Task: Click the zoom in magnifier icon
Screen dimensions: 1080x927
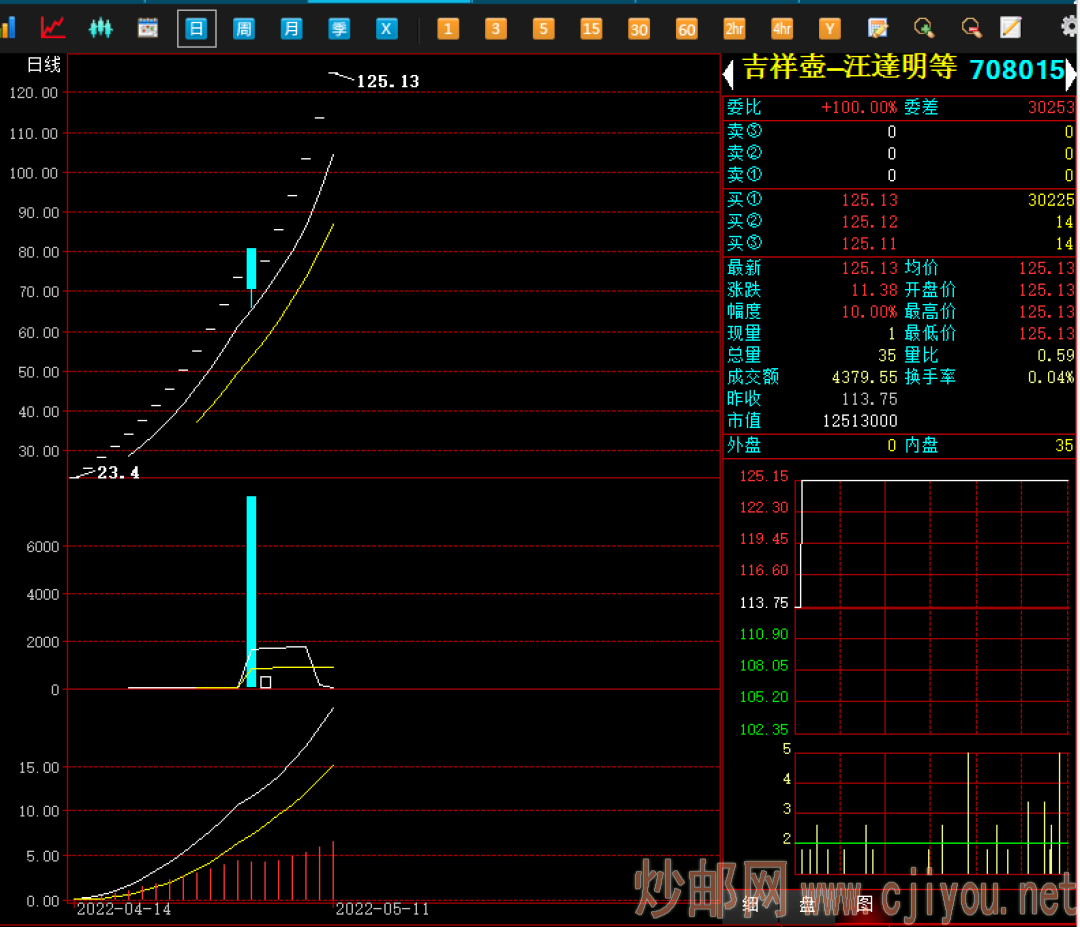Action: (923, 28)
